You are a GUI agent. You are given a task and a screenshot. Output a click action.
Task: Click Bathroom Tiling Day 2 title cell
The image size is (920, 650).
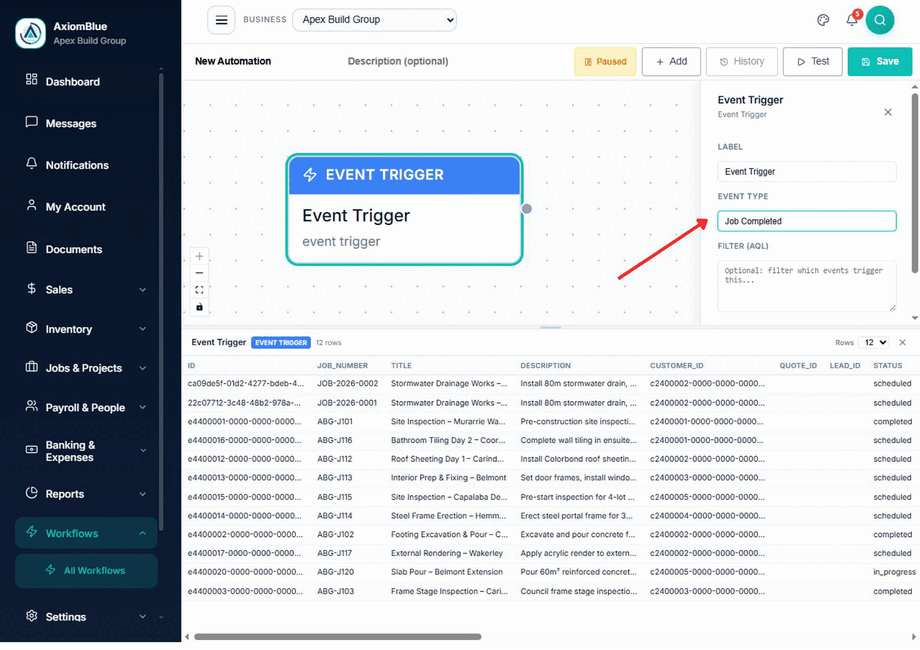448,440
